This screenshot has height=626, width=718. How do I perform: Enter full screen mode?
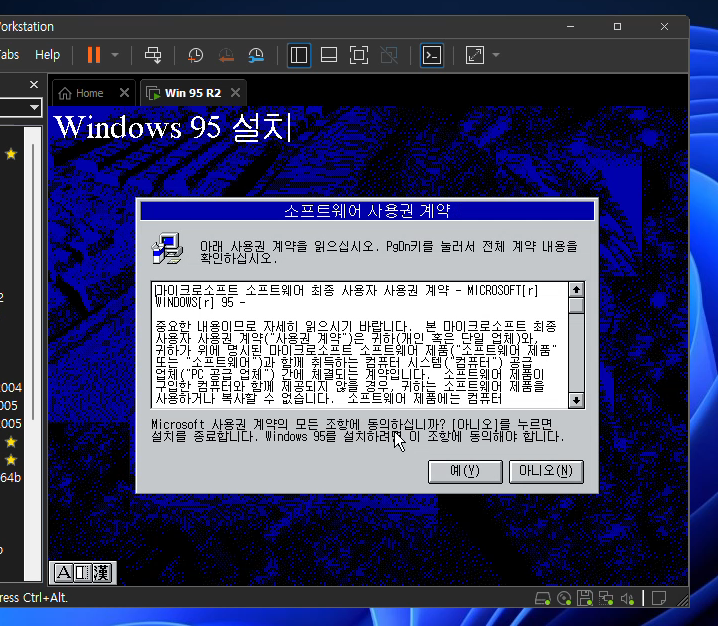click(359, 55)
